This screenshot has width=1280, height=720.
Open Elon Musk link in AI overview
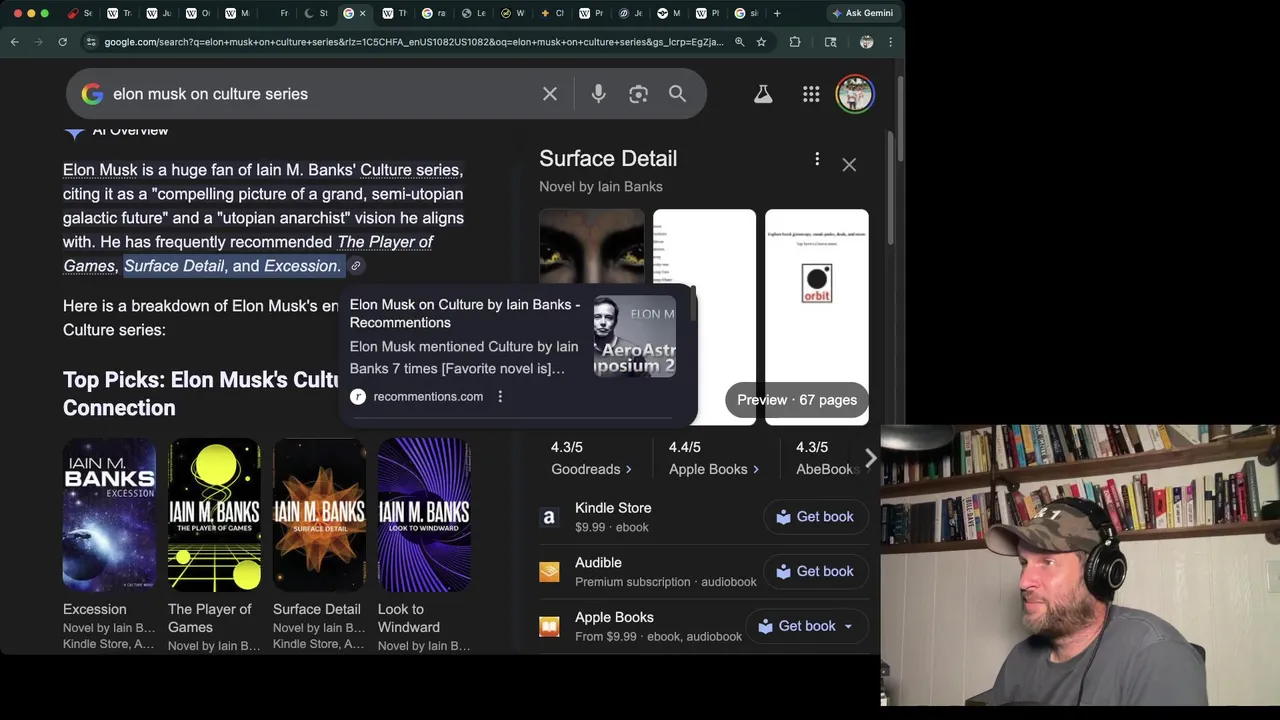pos(100,170)
